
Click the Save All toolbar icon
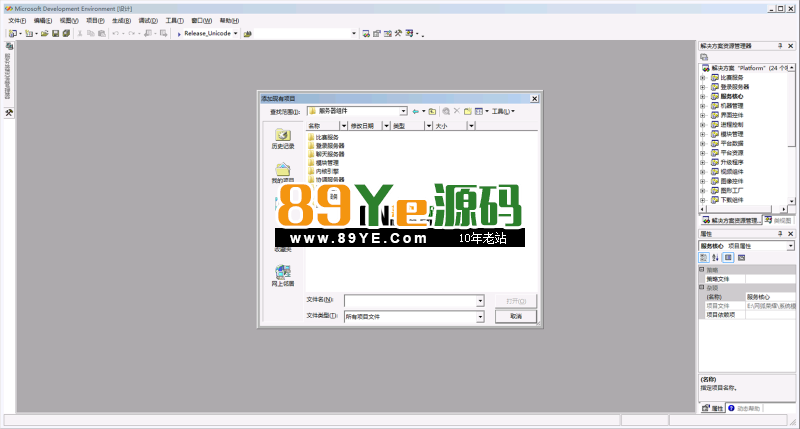[x=66, y=34]
